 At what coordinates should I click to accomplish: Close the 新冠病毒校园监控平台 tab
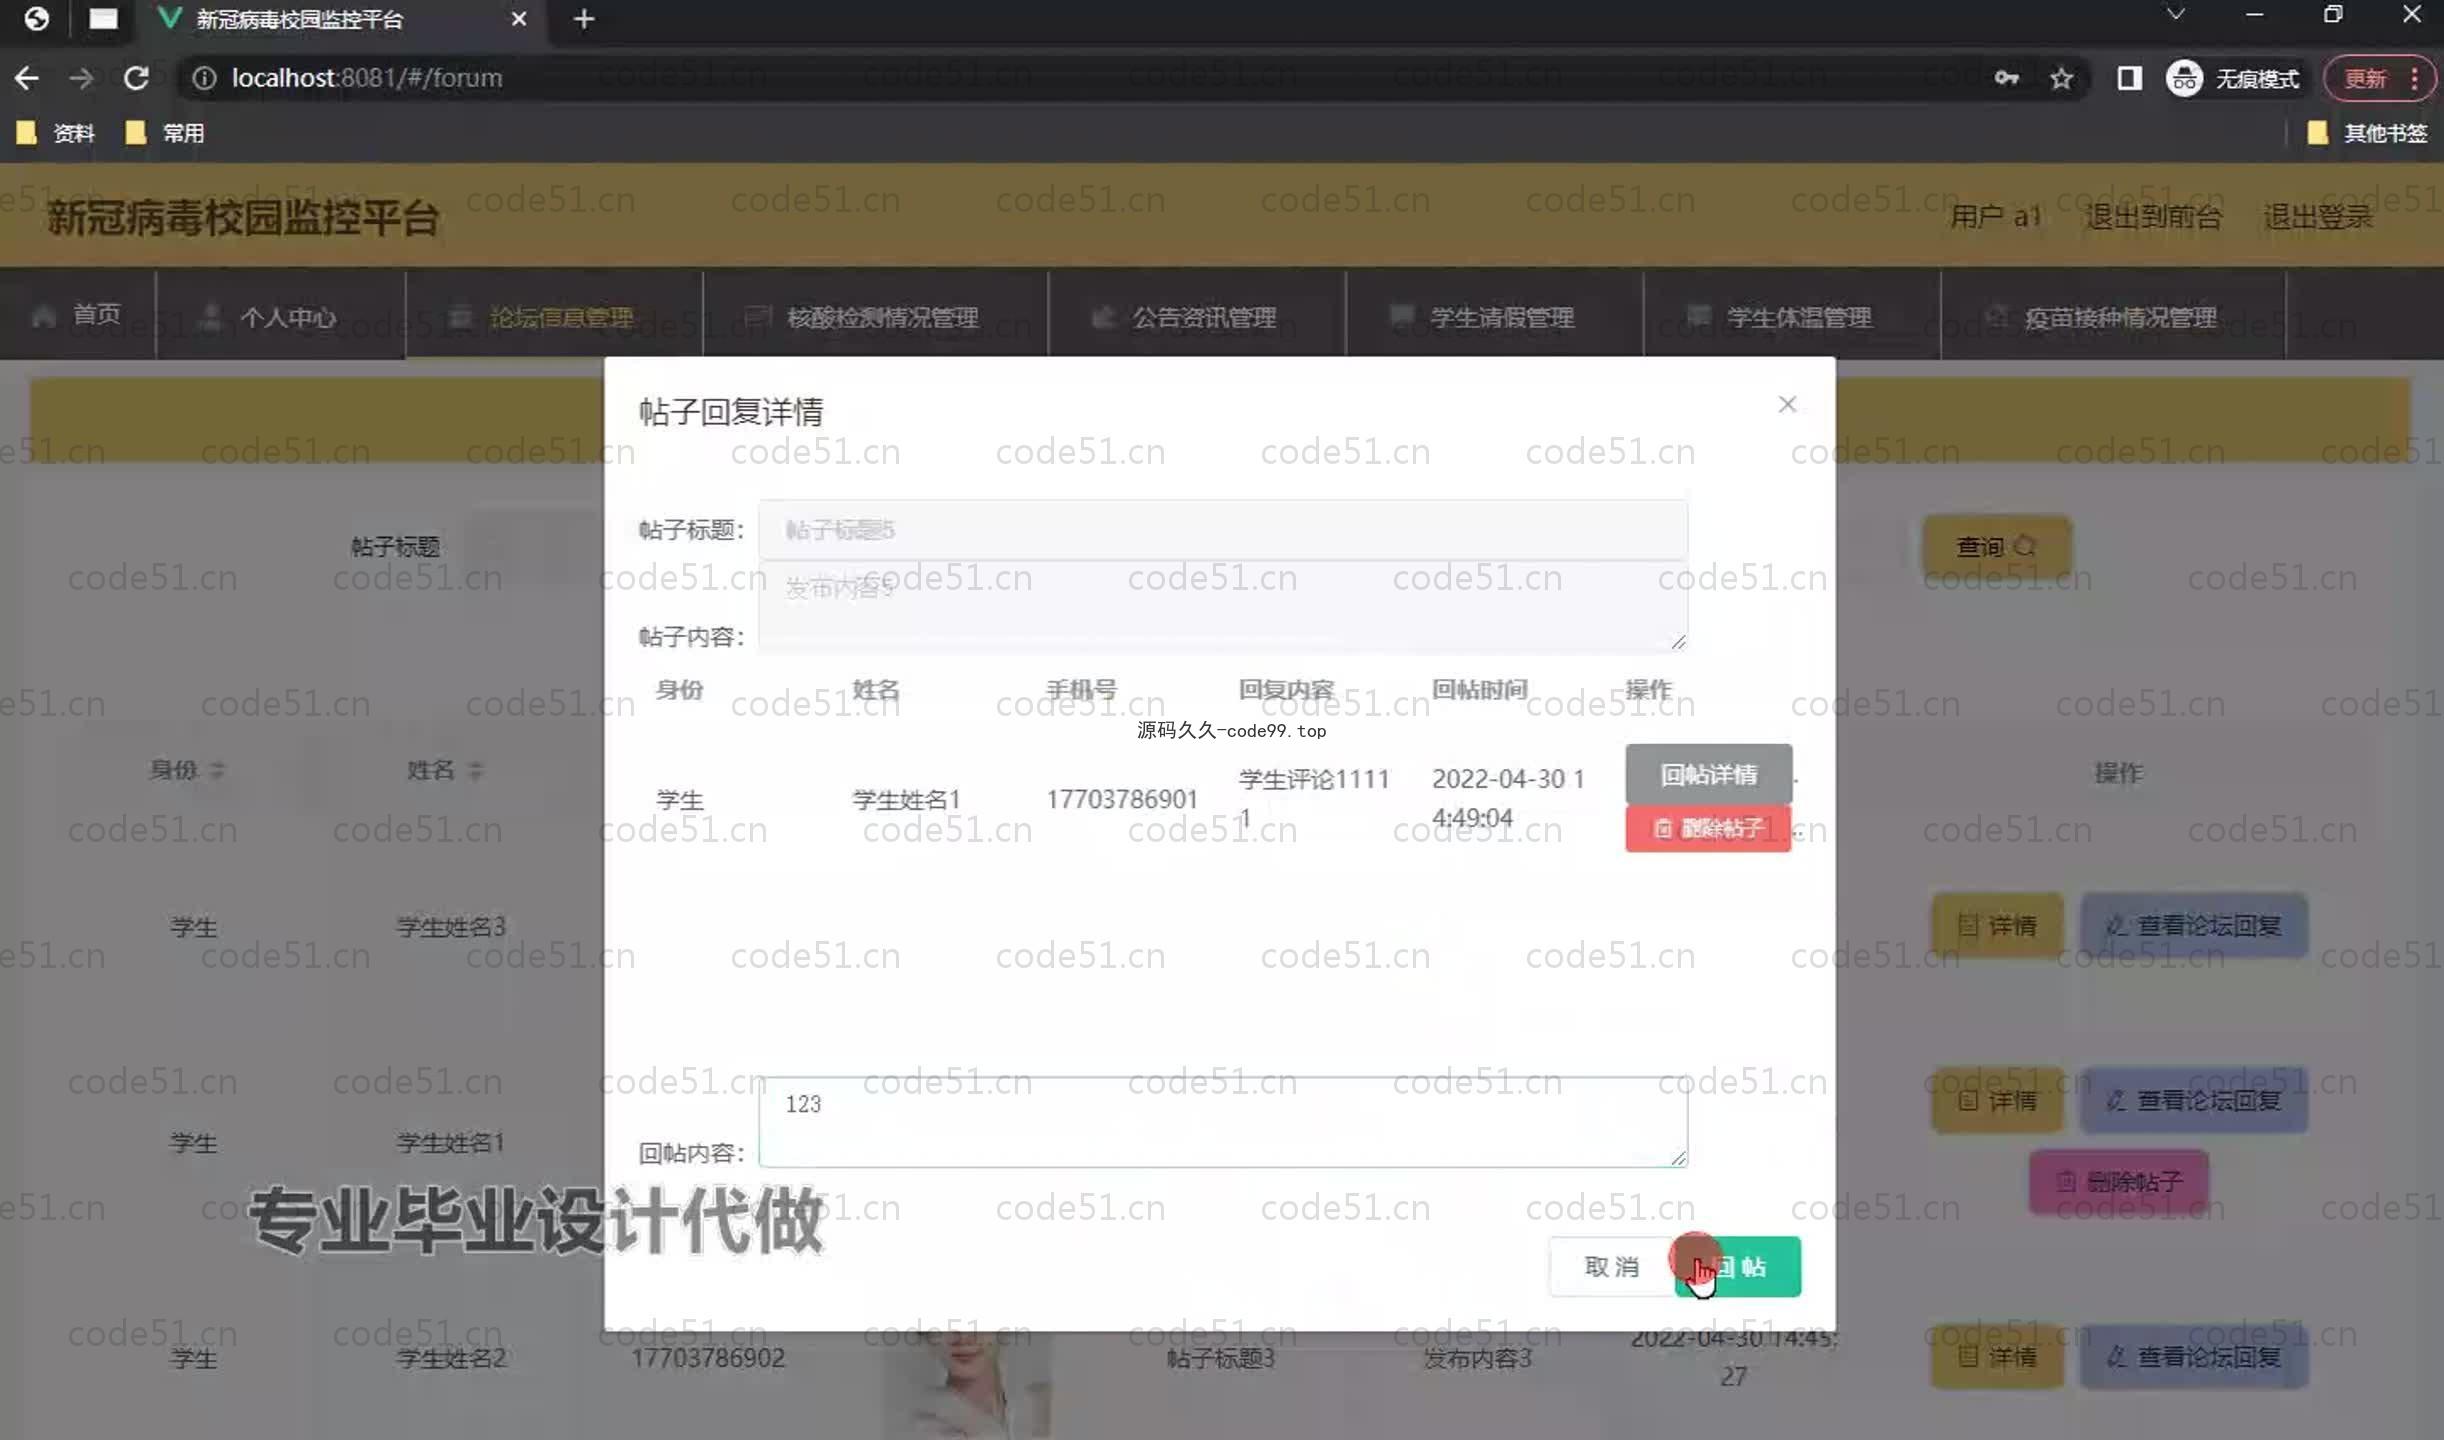point(518,19)
